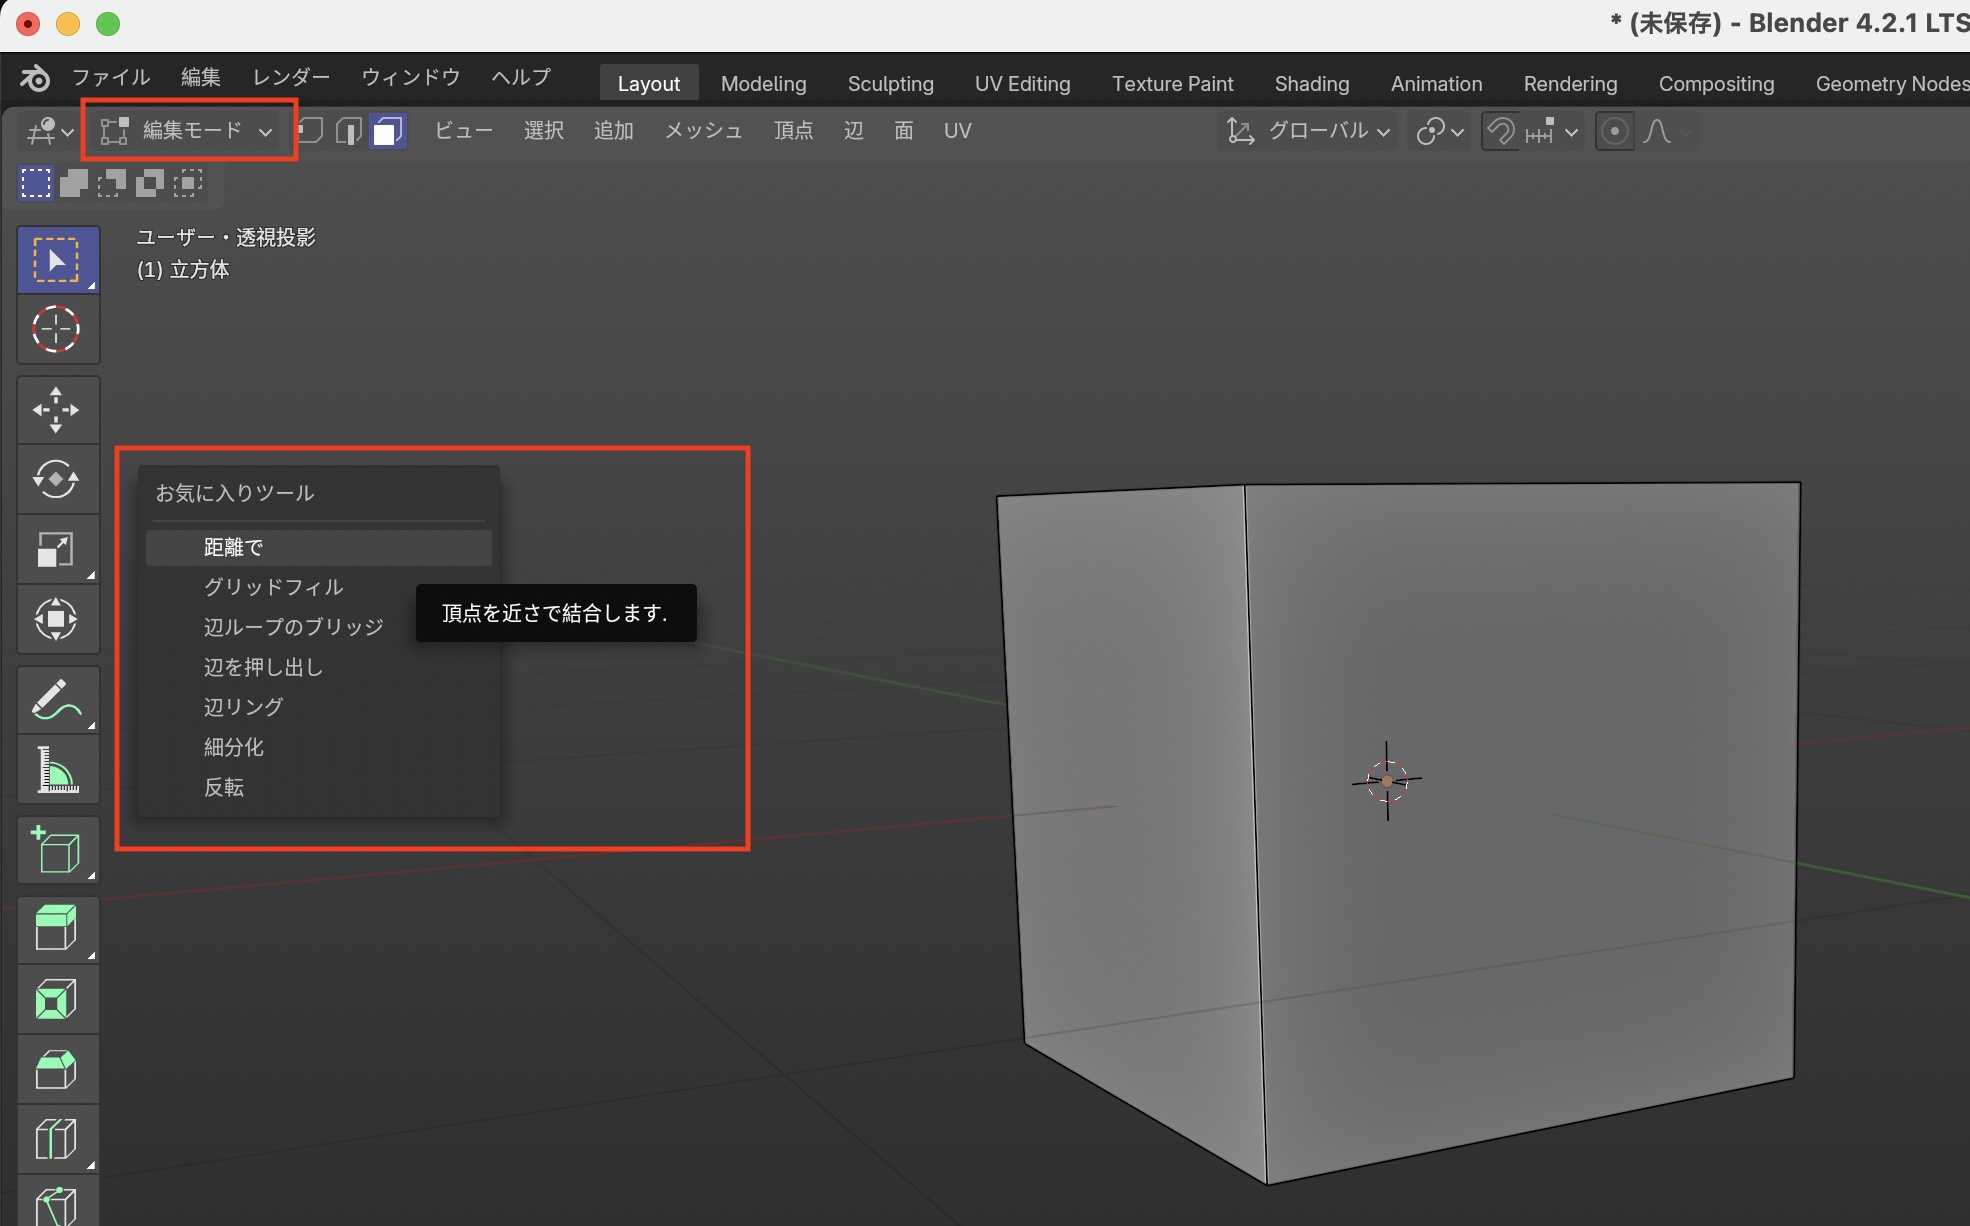Expand the pivot point dropdown
Screen dimensions: 1970x1226
click(x=1440, y=131)
